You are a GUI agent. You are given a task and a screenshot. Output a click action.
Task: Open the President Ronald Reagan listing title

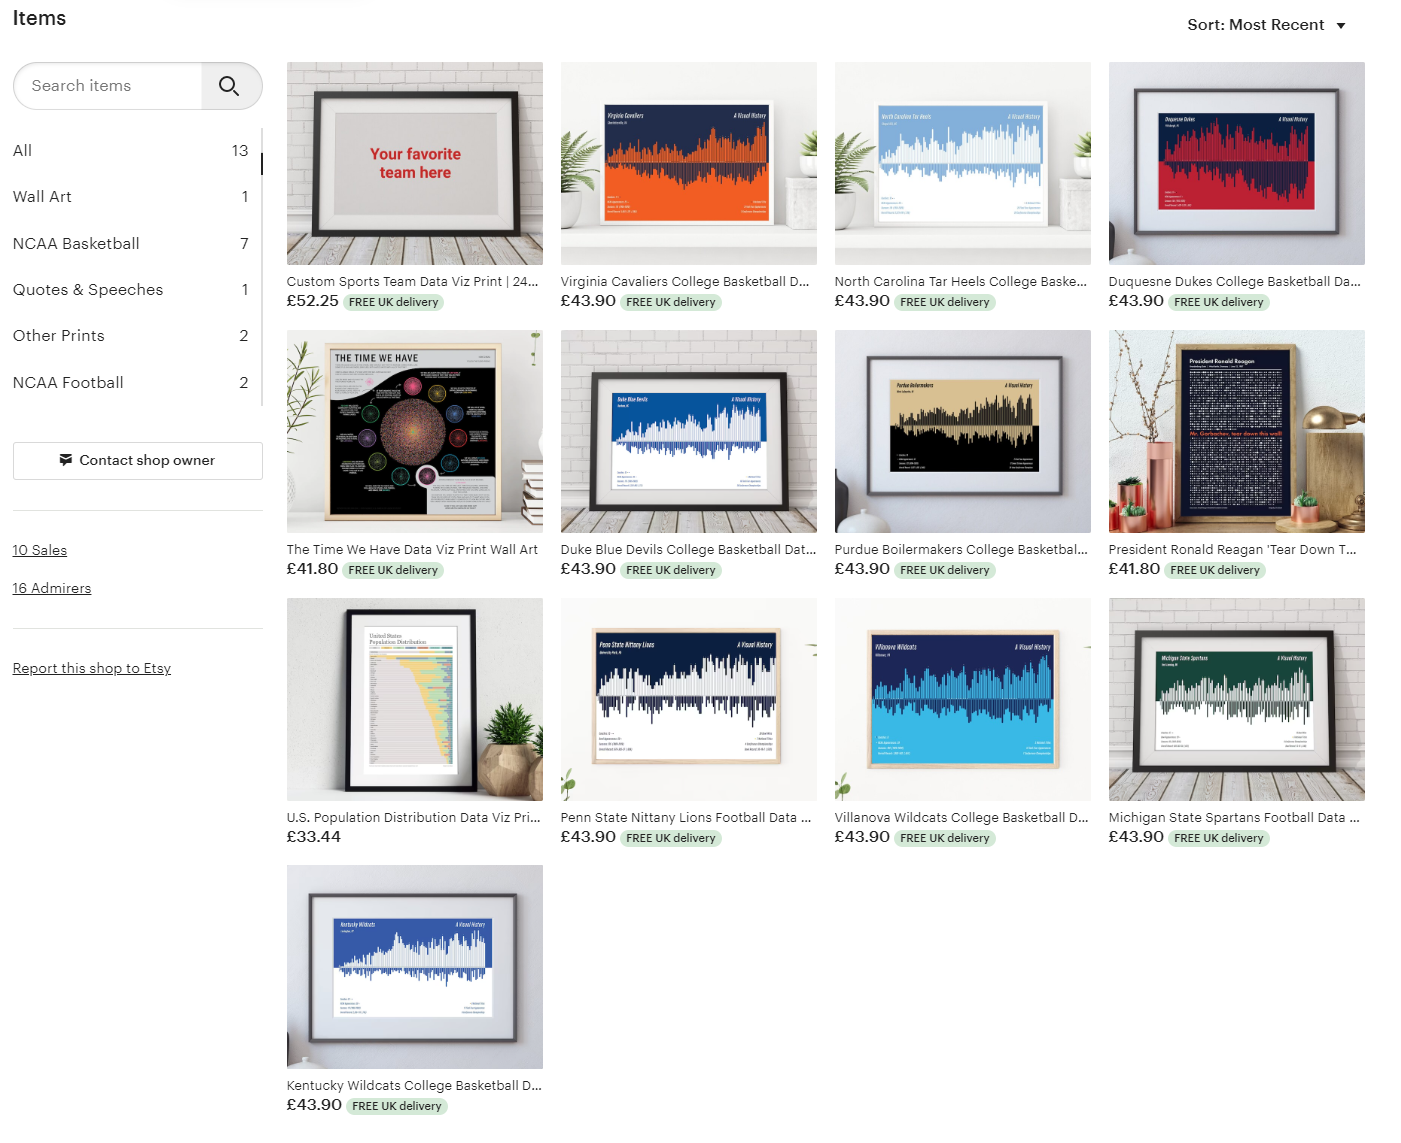1232,549
